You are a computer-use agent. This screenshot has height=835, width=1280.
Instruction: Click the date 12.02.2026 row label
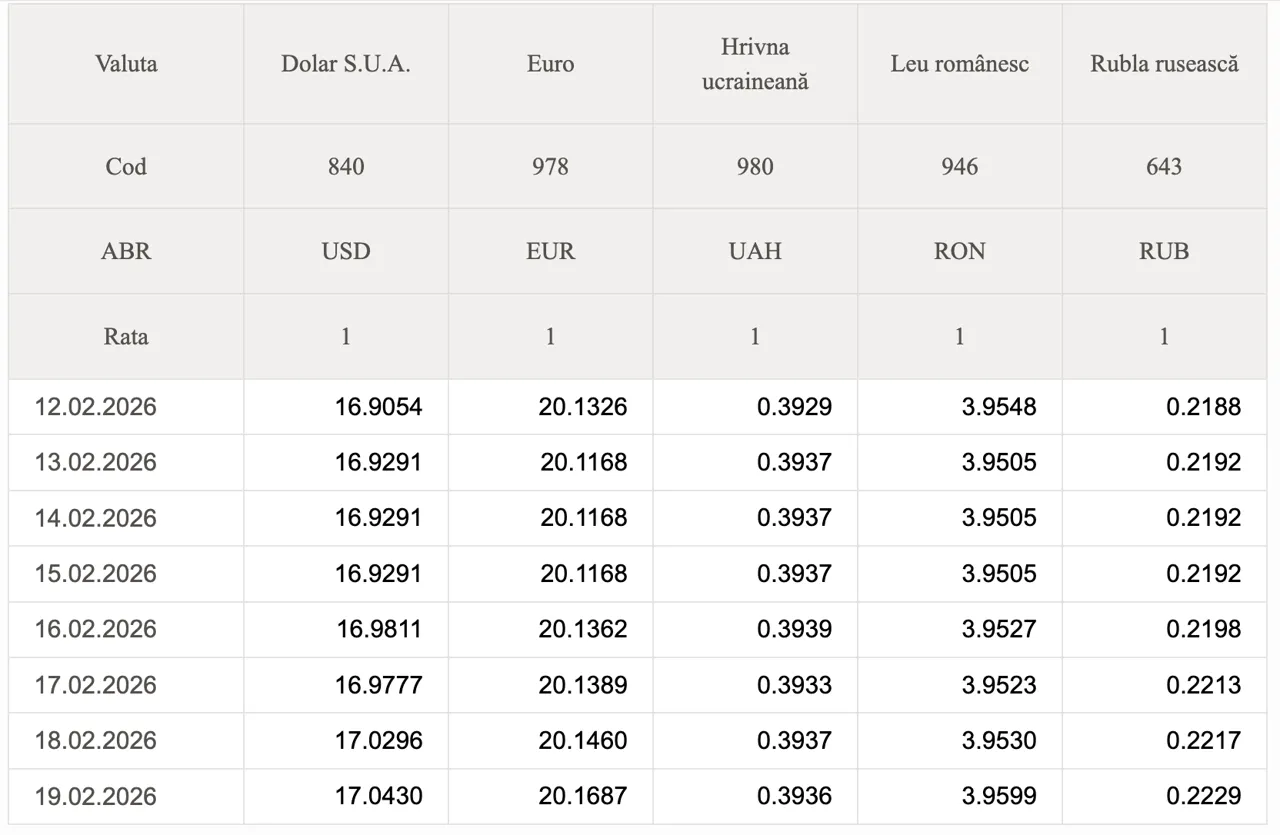(x=96, y=407)
